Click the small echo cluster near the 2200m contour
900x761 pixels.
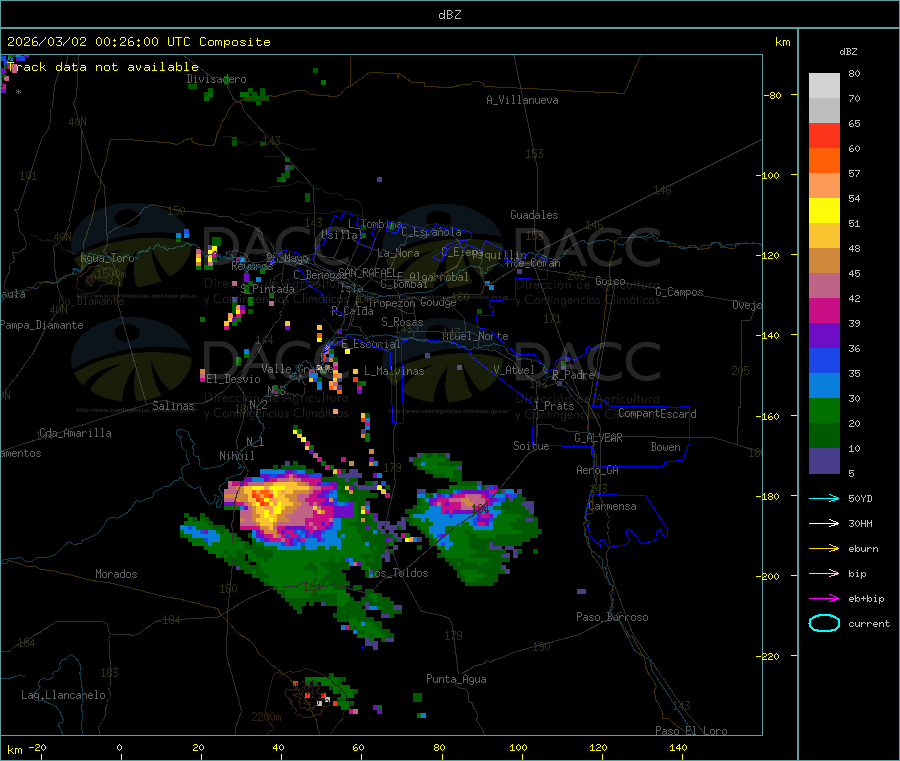(x=324, y=694)
